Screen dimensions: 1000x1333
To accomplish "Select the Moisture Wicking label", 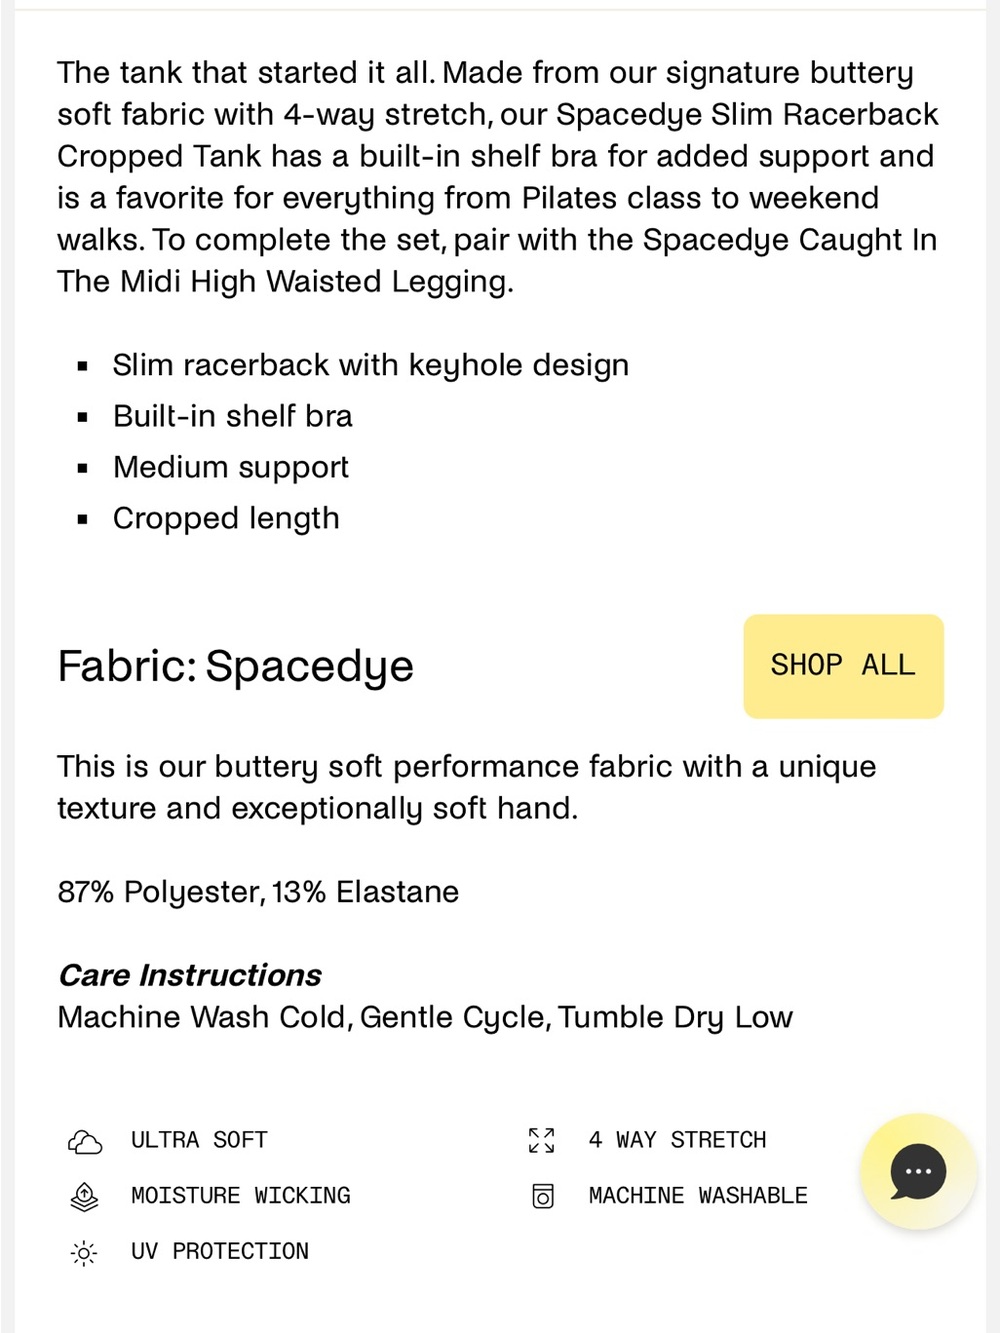I will tap(241, 1196).
